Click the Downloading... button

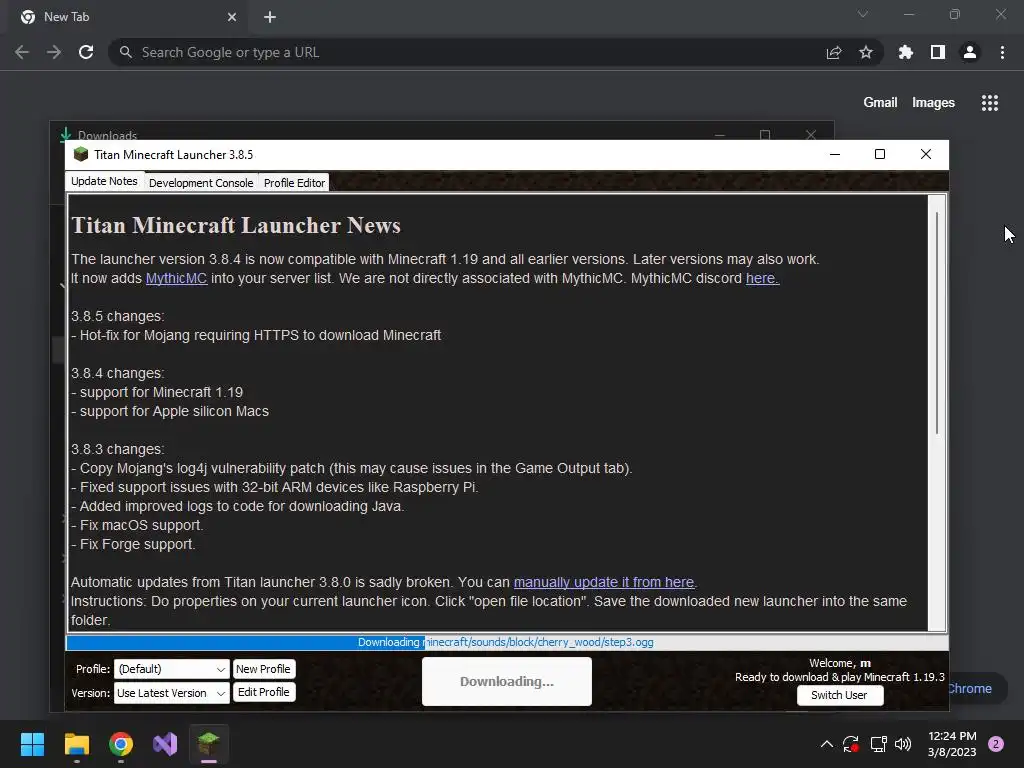[507, 681]
